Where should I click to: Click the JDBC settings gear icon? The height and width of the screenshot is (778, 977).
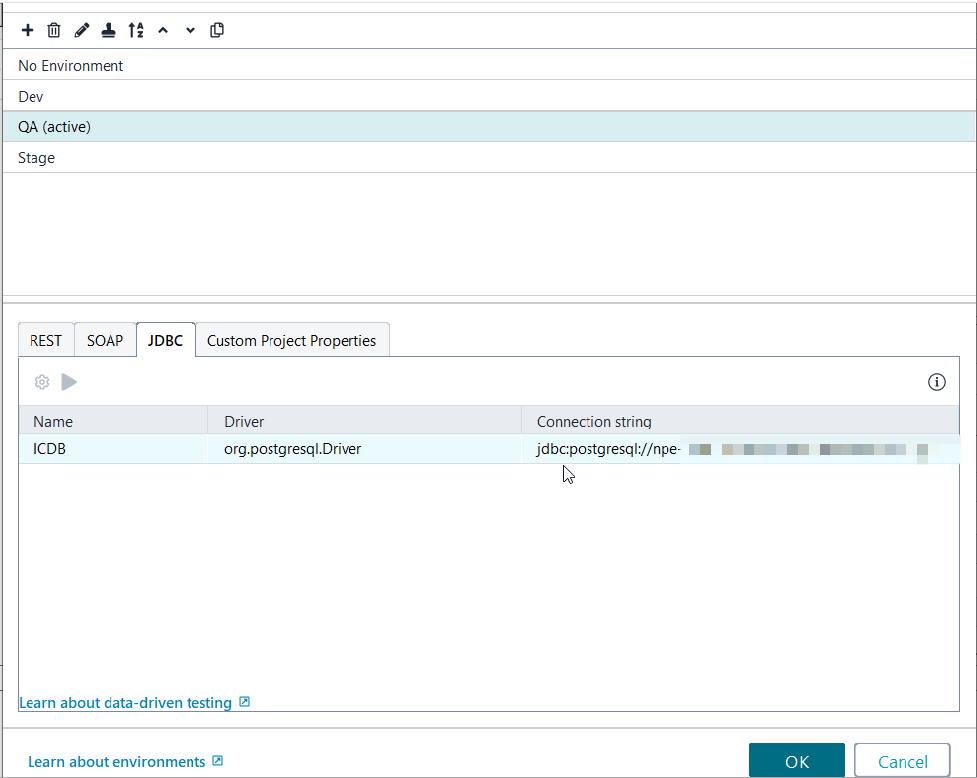coord(42,382)
